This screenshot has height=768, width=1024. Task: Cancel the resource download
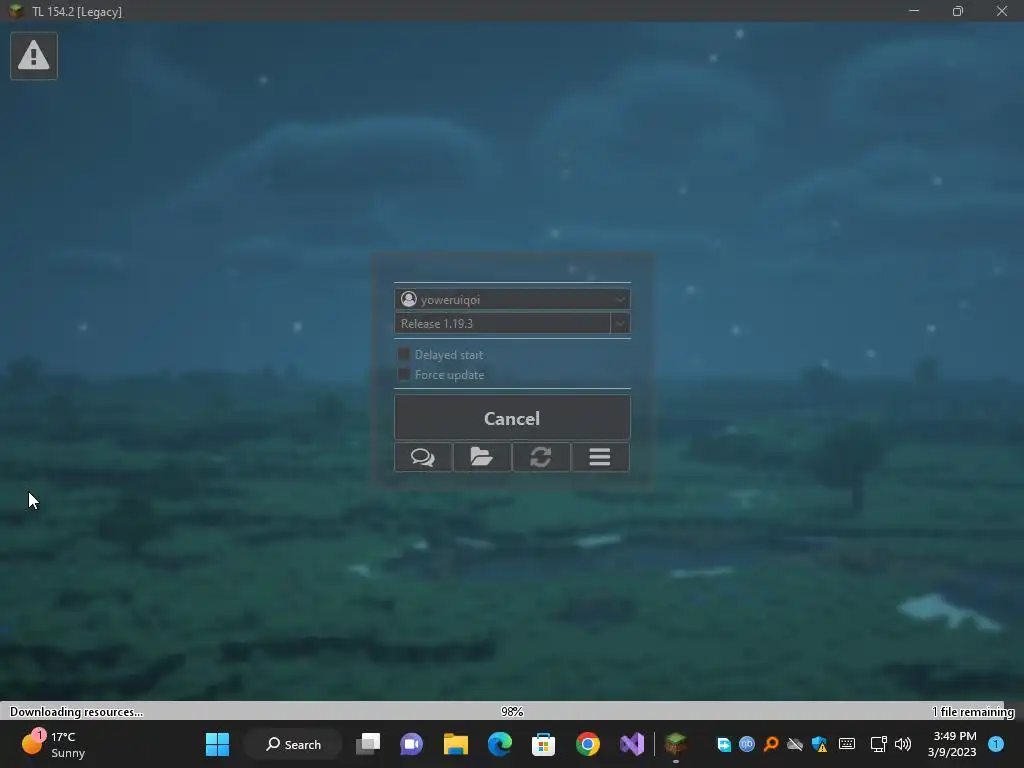[x=512, y=418]
